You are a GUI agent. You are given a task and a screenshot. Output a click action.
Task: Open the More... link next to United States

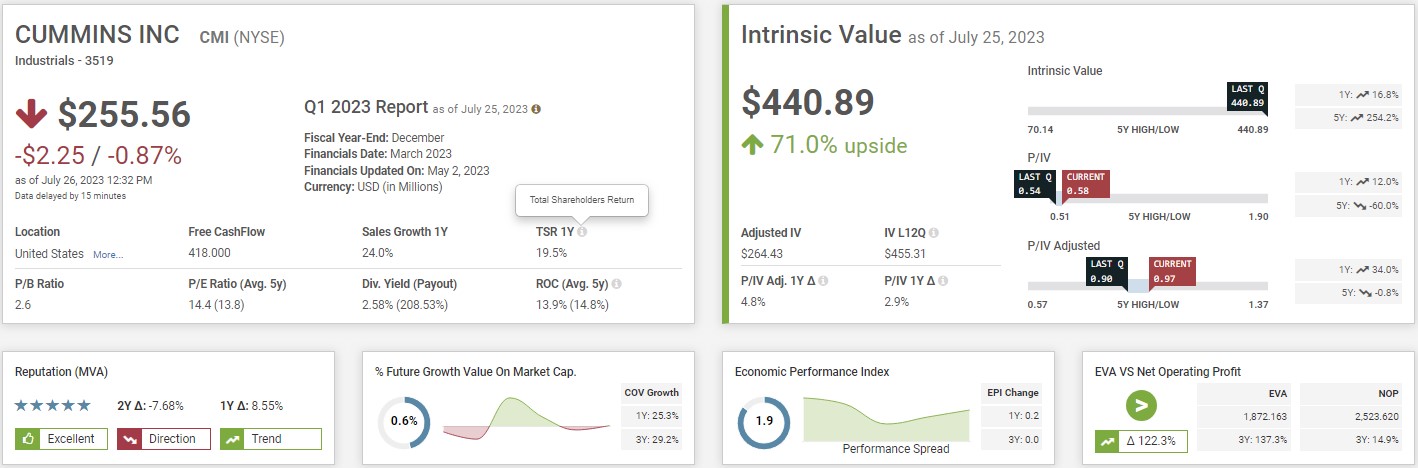[x=108, y=255]
